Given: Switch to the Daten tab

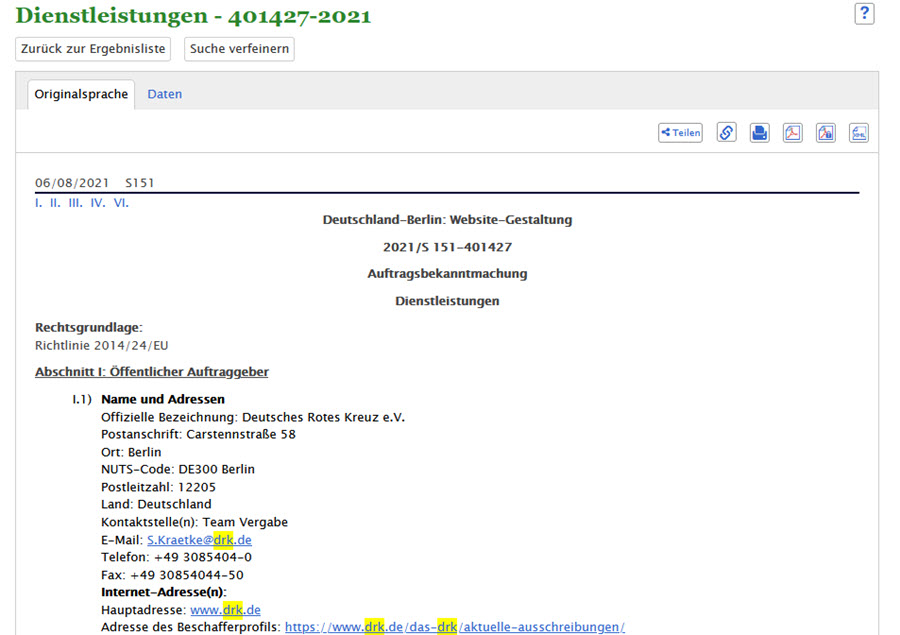Looking at the screenshot, I should (165, 94).
